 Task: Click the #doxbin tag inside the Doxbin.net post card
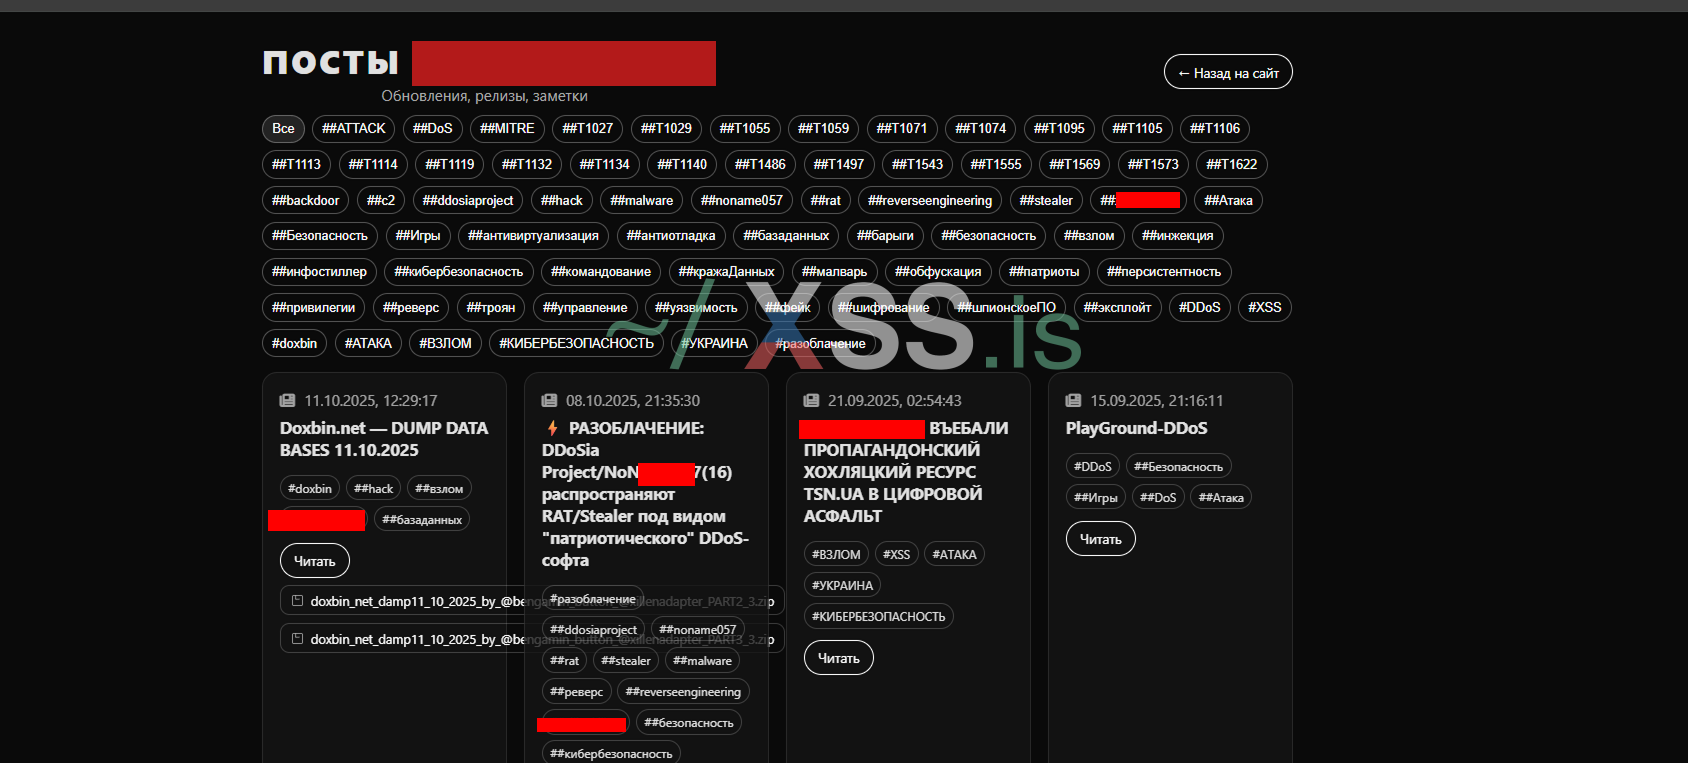(310, 488)
